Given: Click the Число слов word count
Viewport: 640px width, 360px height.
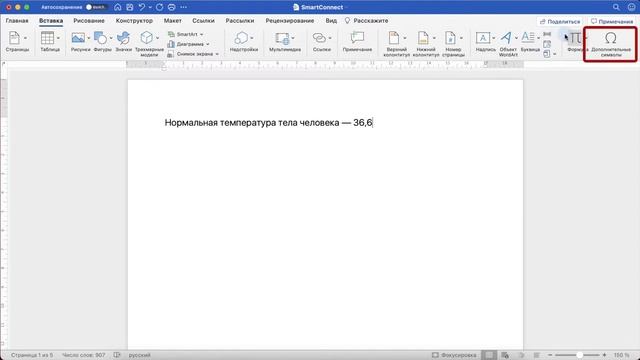Looking at the screenshot, I should [84, 355].
